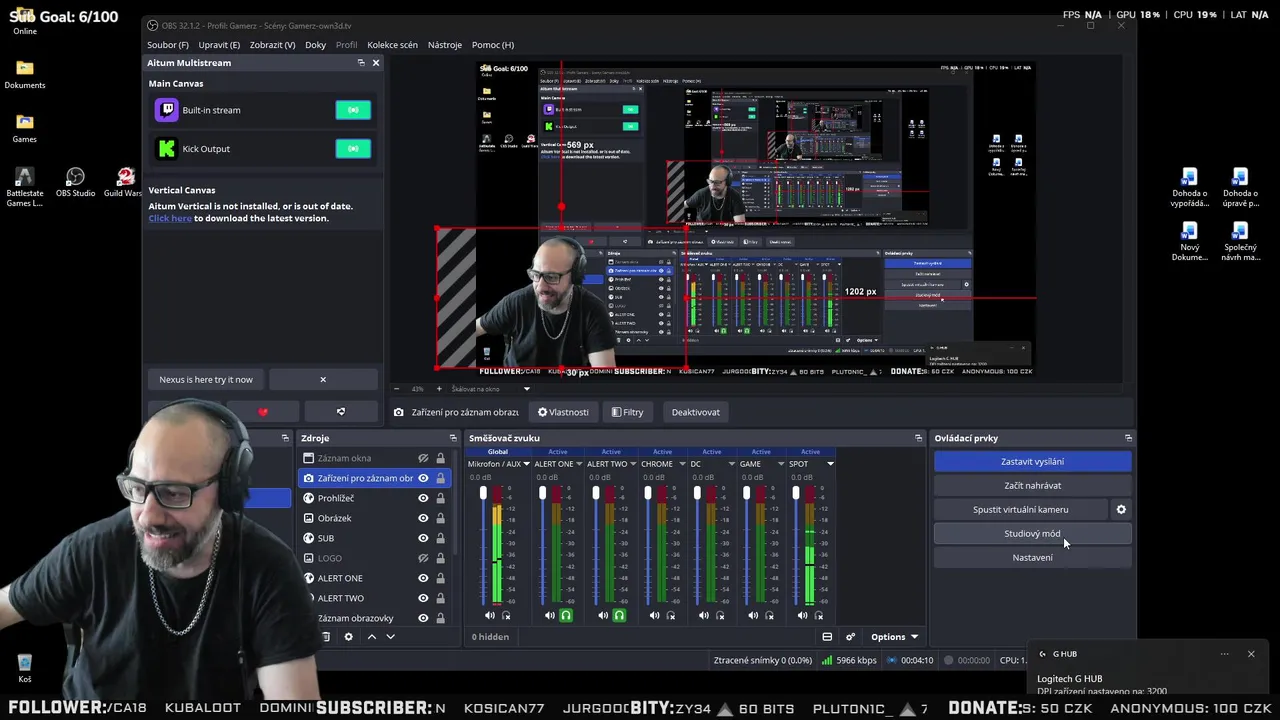This screenshot has width=1280, height=720.
Task: Open ALERT TWO channel dropdown arrow
Action: 633,464
